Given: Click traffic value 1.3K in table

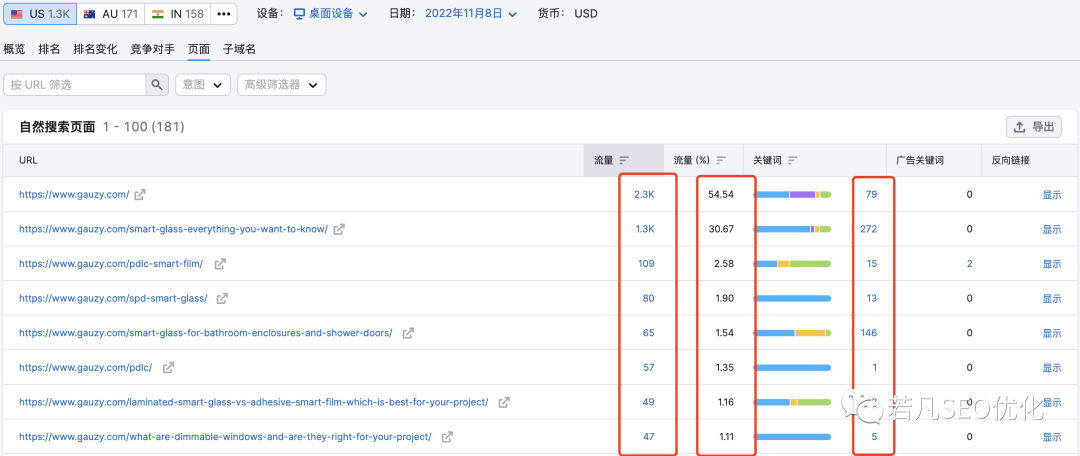Looking at the screenshot, I should tap(644, 229).
